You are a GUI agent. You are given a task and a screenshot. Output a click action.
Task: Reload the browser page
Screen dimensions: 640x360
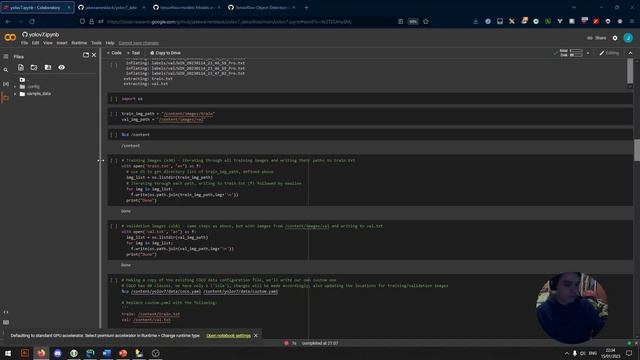[x=32, y=22]
